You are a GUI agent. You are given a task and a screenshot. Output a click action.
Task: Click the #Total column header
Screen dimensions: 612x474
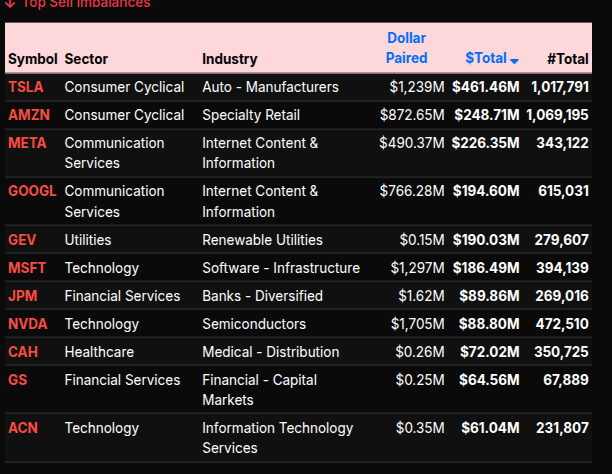click(568, 59)
